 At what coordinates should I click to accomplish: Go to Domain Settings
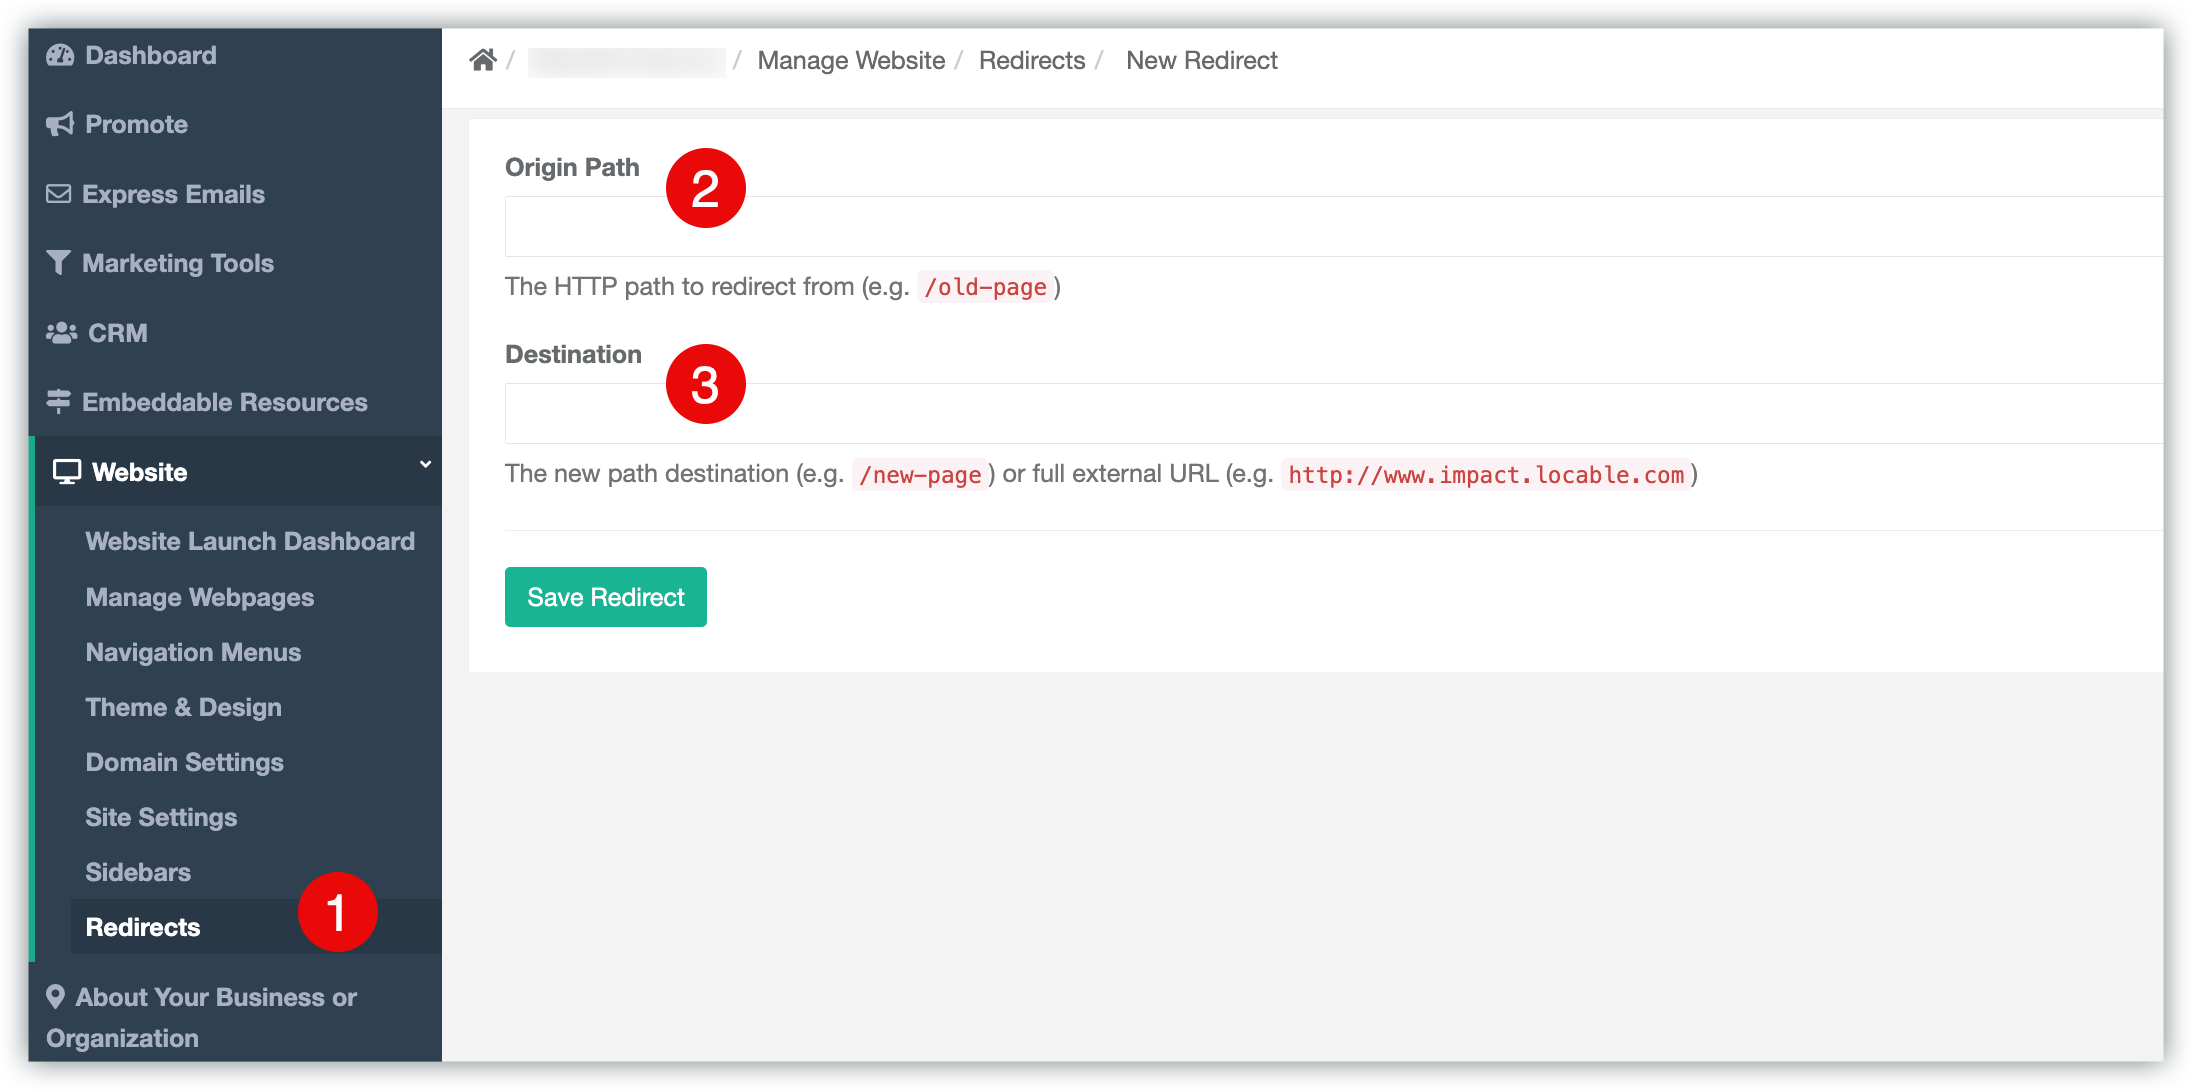click(x=185, y=762)
